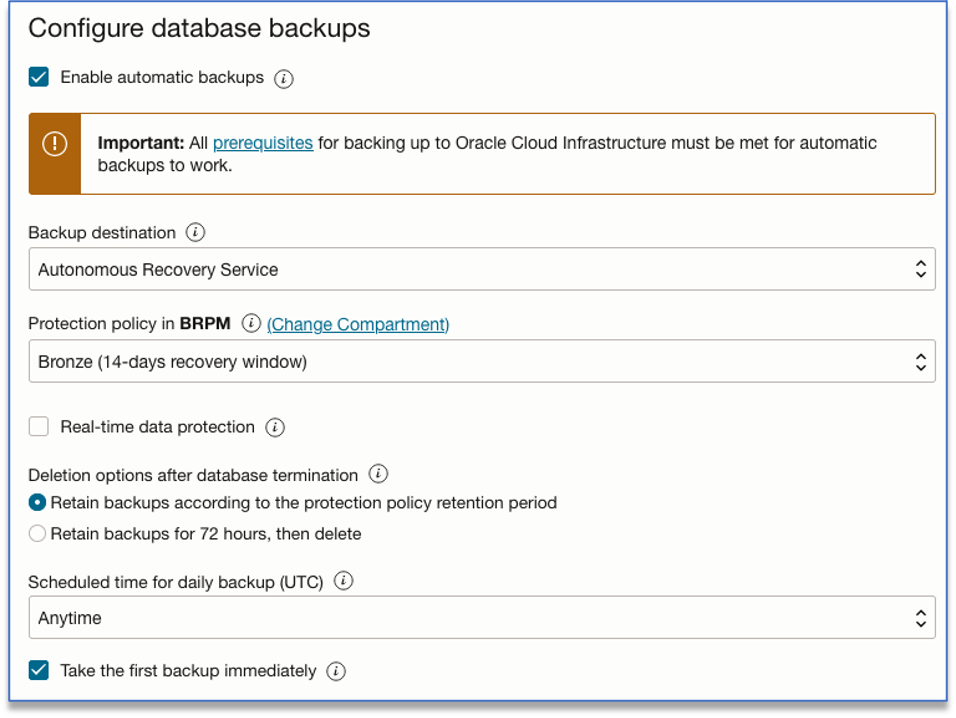
Task: Click info icon beside Take first backup immediately
Action: [336, 672]
